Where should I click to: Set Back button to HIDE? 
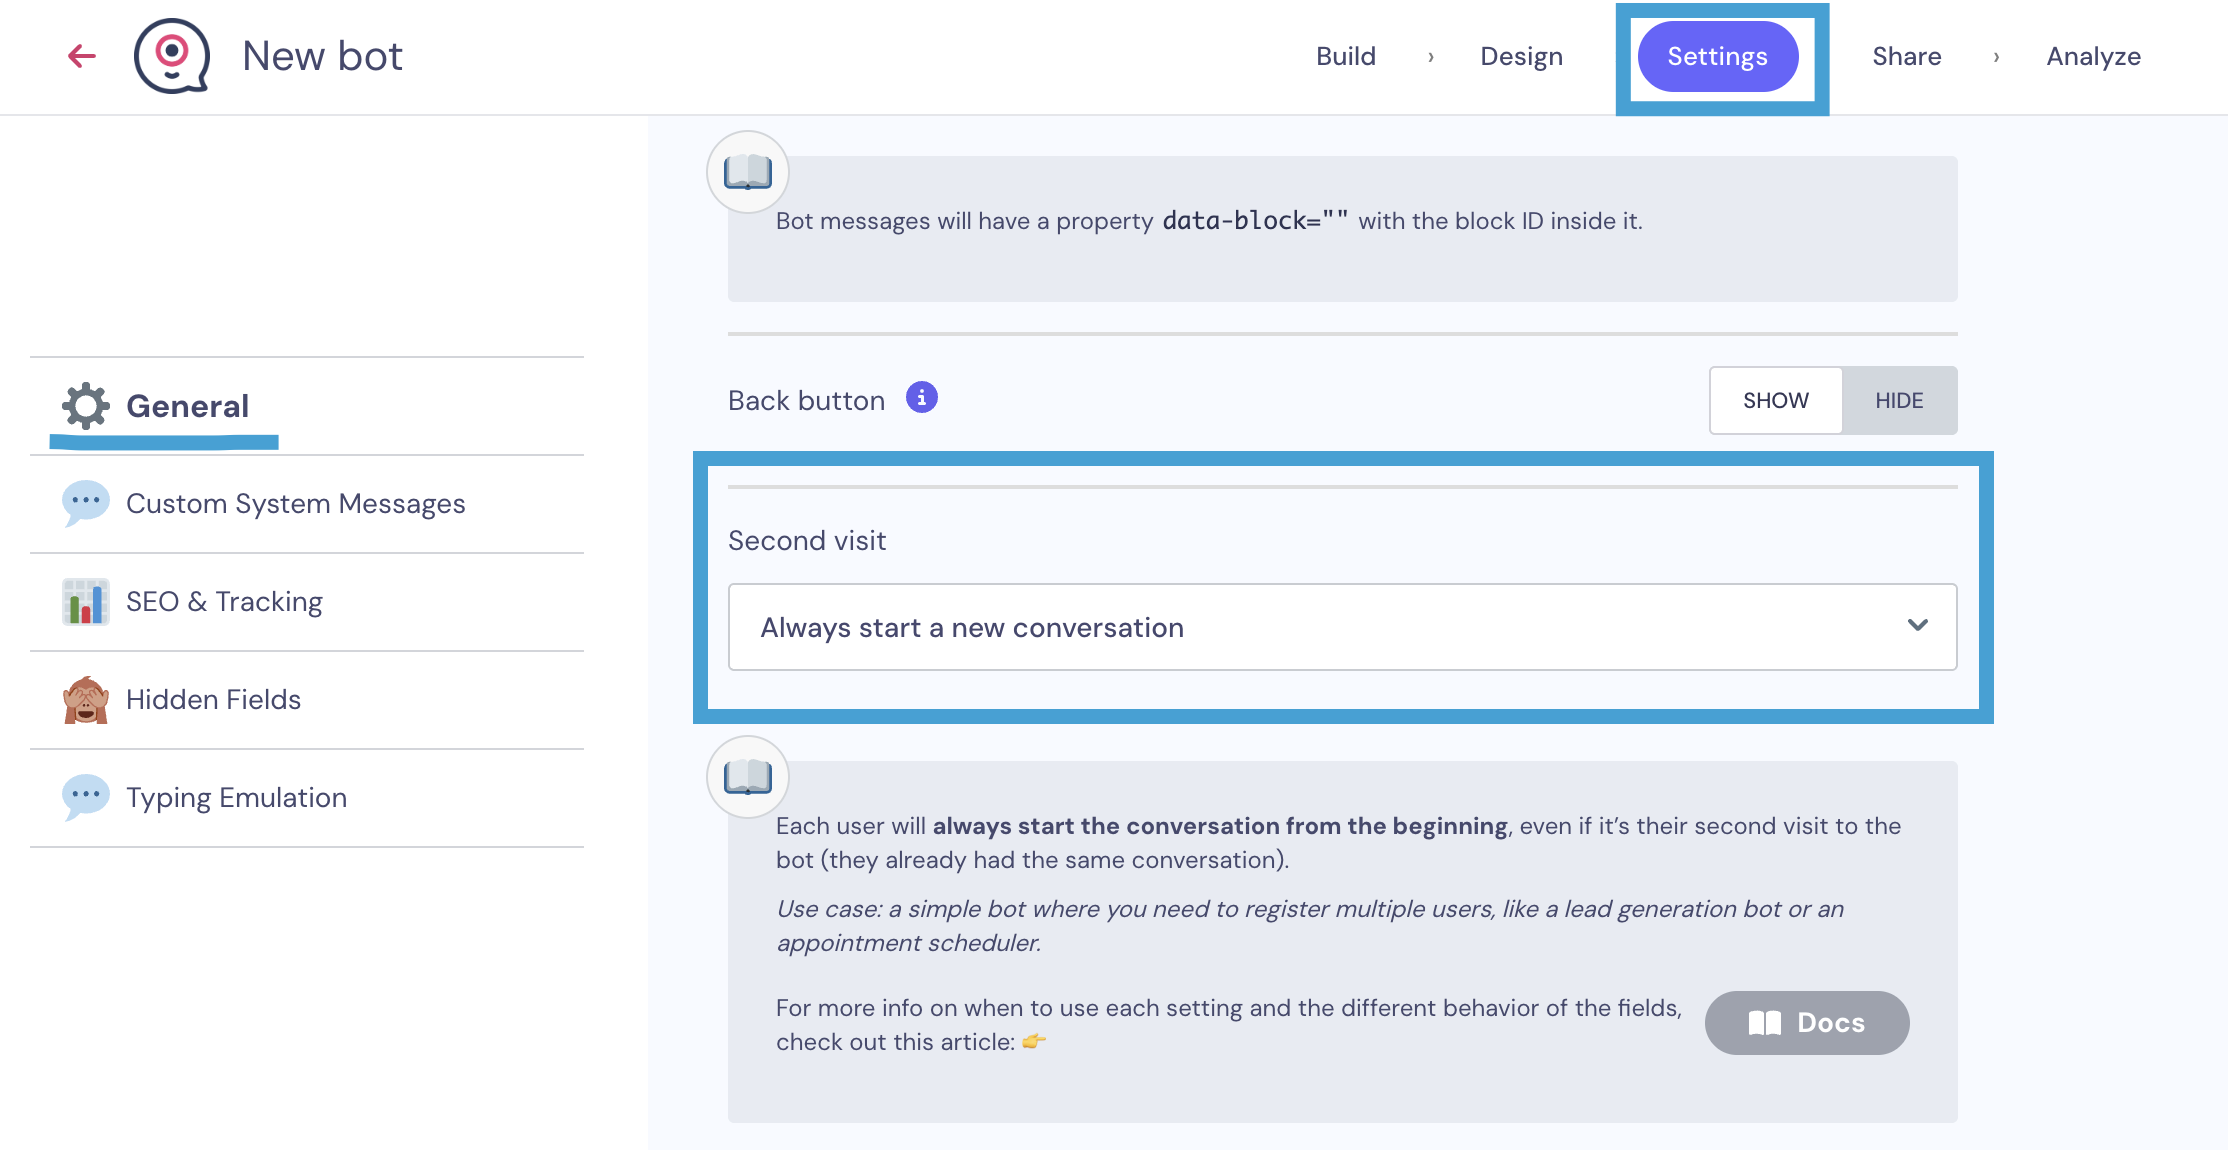pos(1899,400)
